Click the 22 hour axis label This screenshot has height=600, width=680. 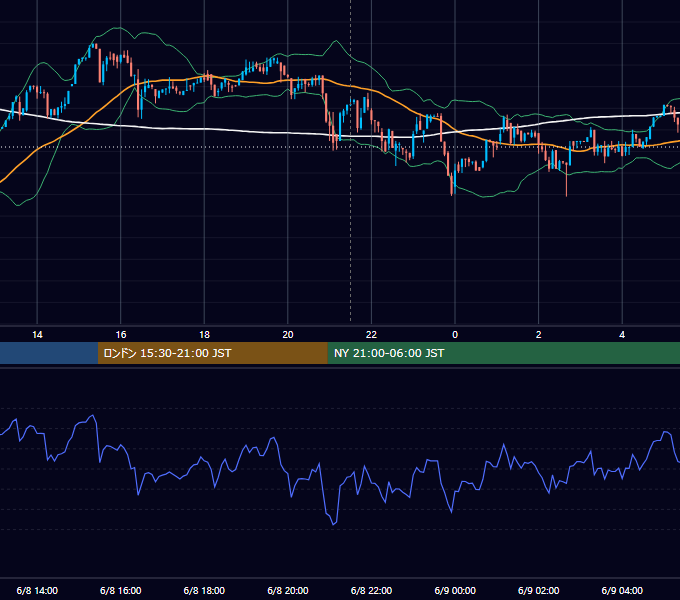pos(371,335)
